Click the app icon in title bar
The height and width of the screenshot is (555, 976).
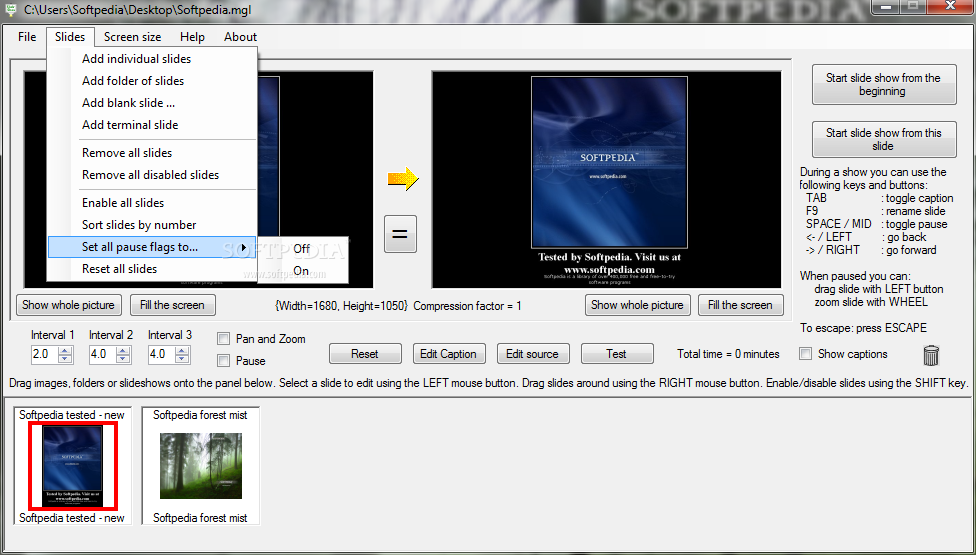11,9
